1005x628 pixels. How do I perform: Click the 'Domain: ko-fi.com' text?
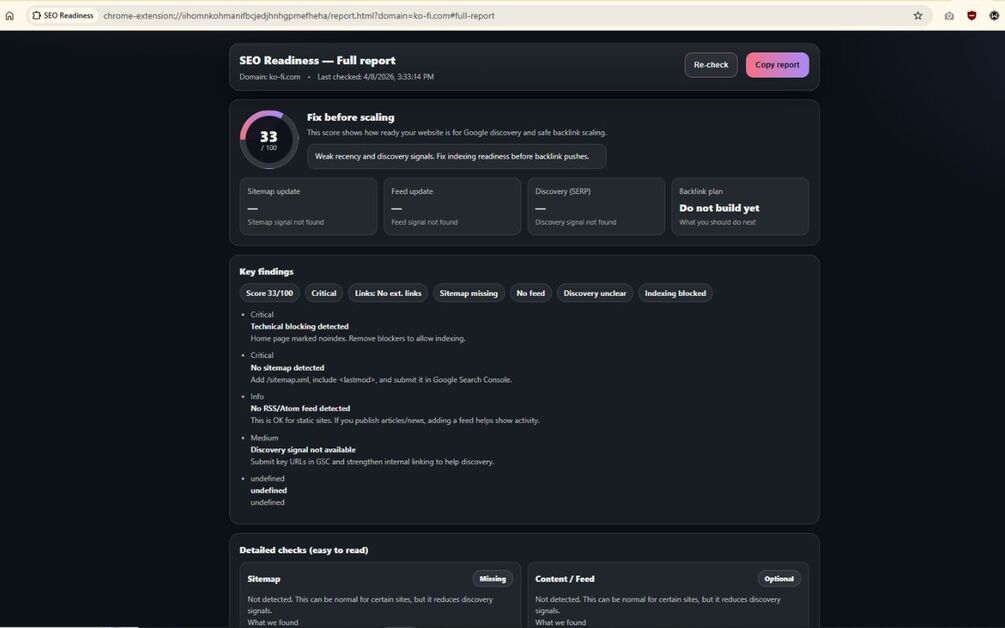pyautogui.click(x=270, y=77)
